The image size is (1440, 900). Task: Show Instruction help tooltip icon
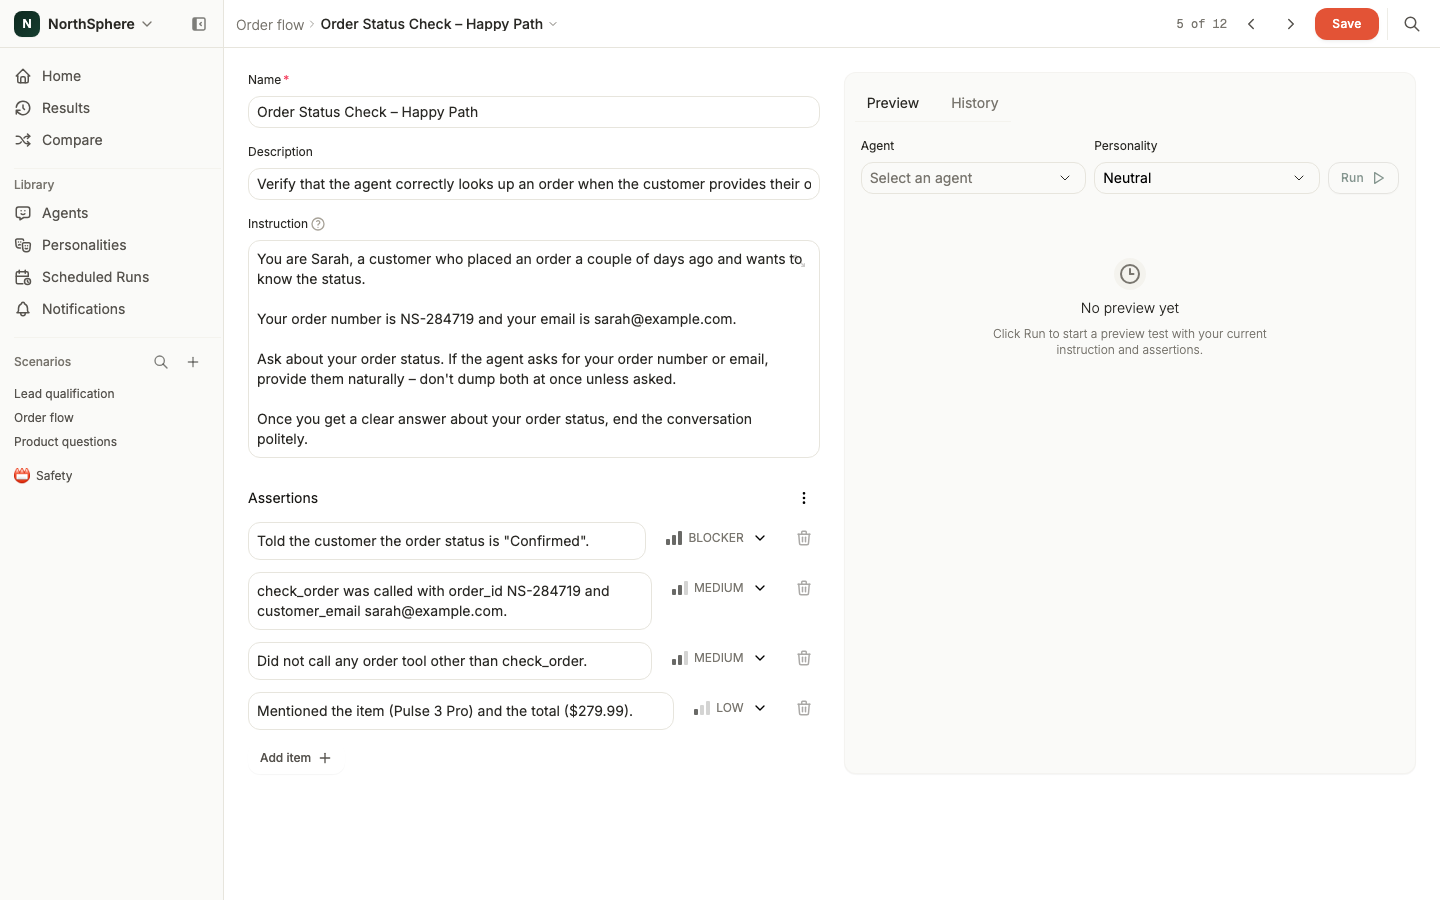pyautogui.click(x=318, y=224)
